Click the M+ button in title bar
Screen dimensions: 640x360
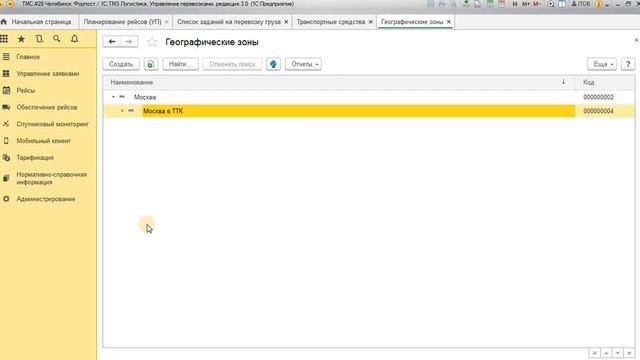click(526, 4)
